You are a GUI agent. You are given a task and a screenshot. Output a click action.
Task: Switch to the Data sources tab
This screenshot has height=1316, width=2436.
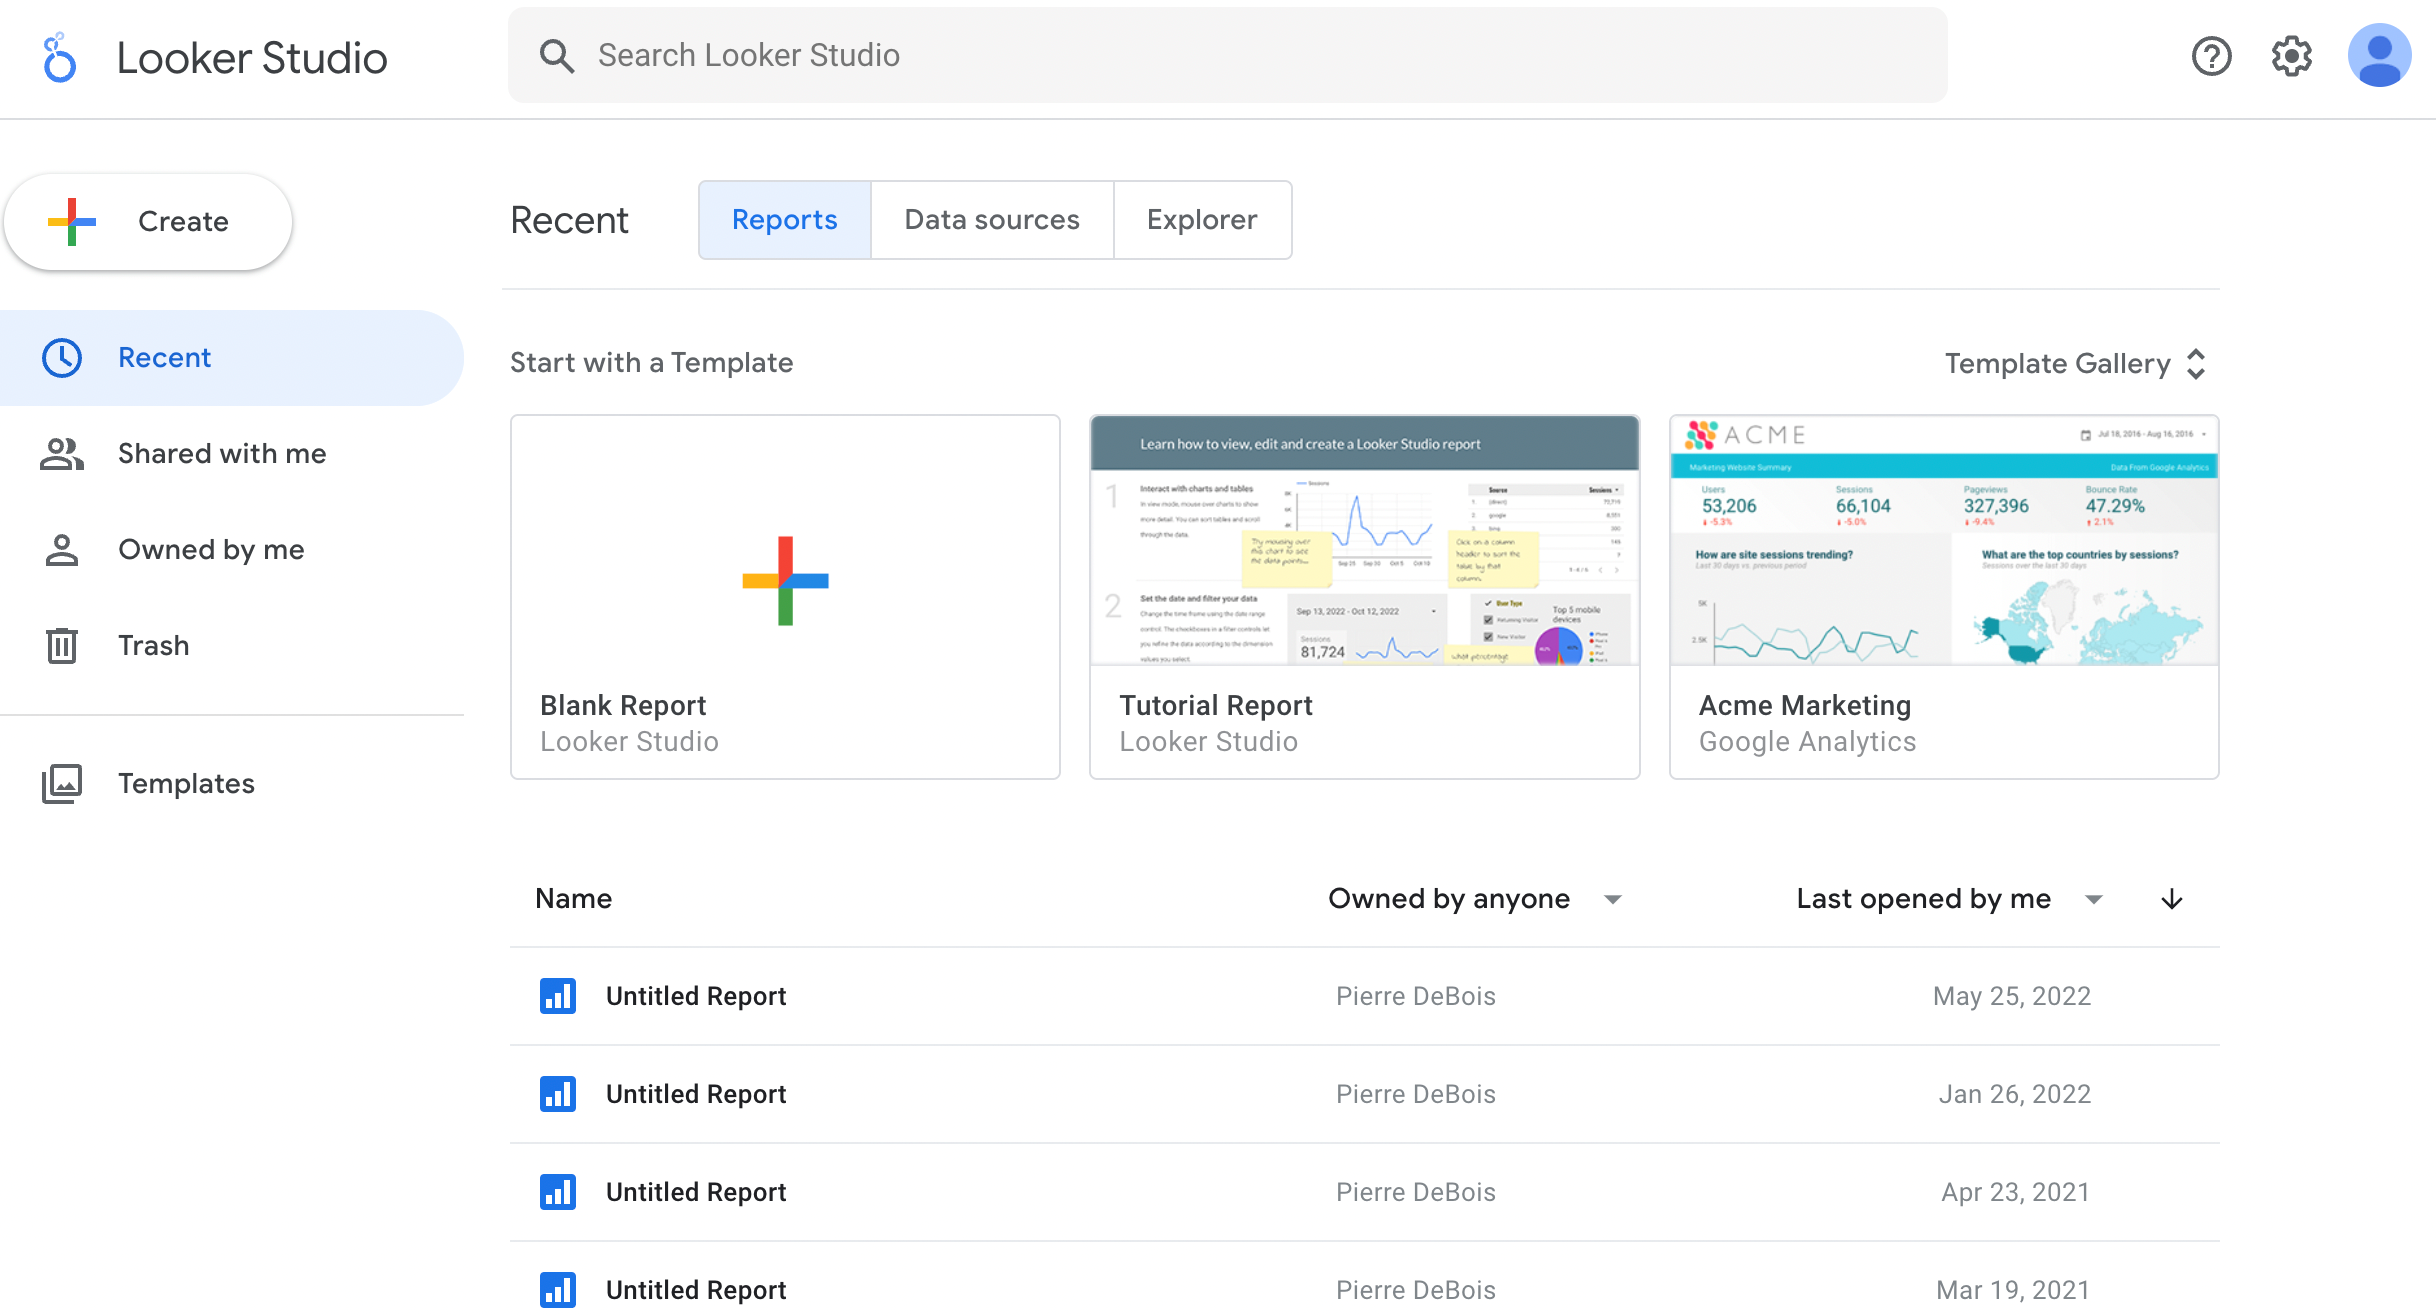(991, 220)
